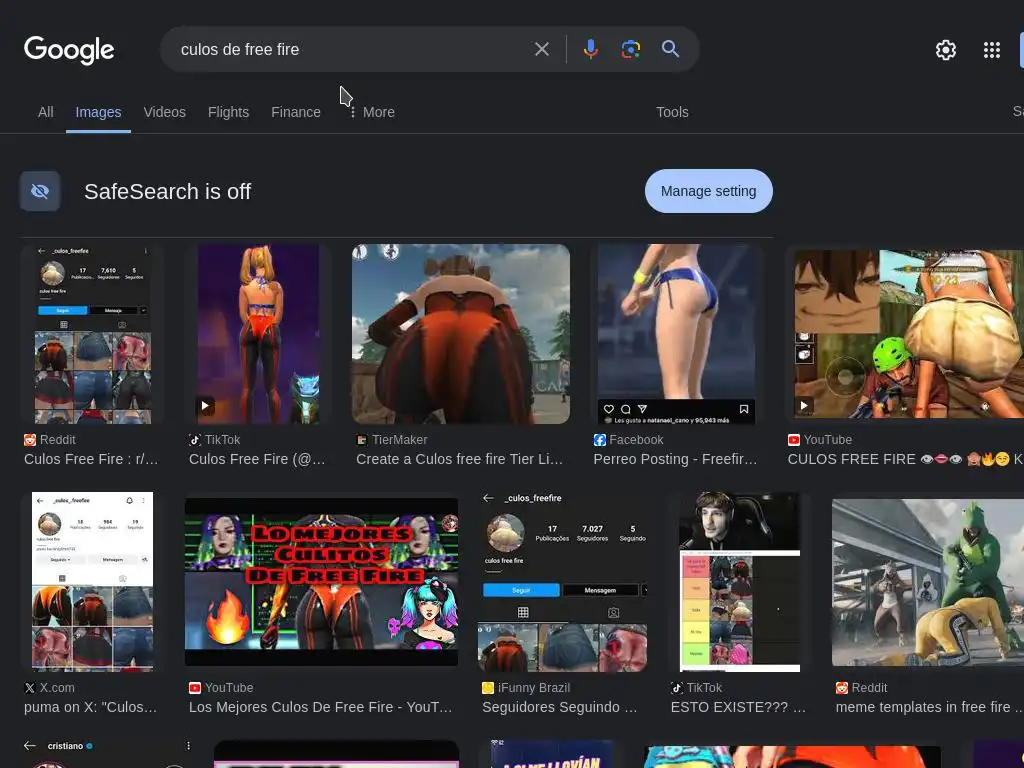The height and width of the screenshot is (768, 1024).
Task: Clear the search box with the X icon
Action: tap(541, 49)
